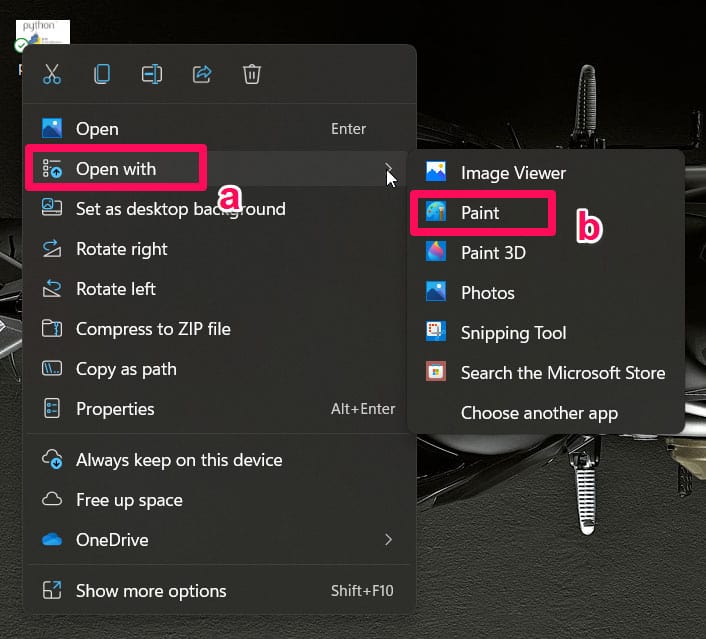Choose Always keep on this device

[x=219, y=460]
